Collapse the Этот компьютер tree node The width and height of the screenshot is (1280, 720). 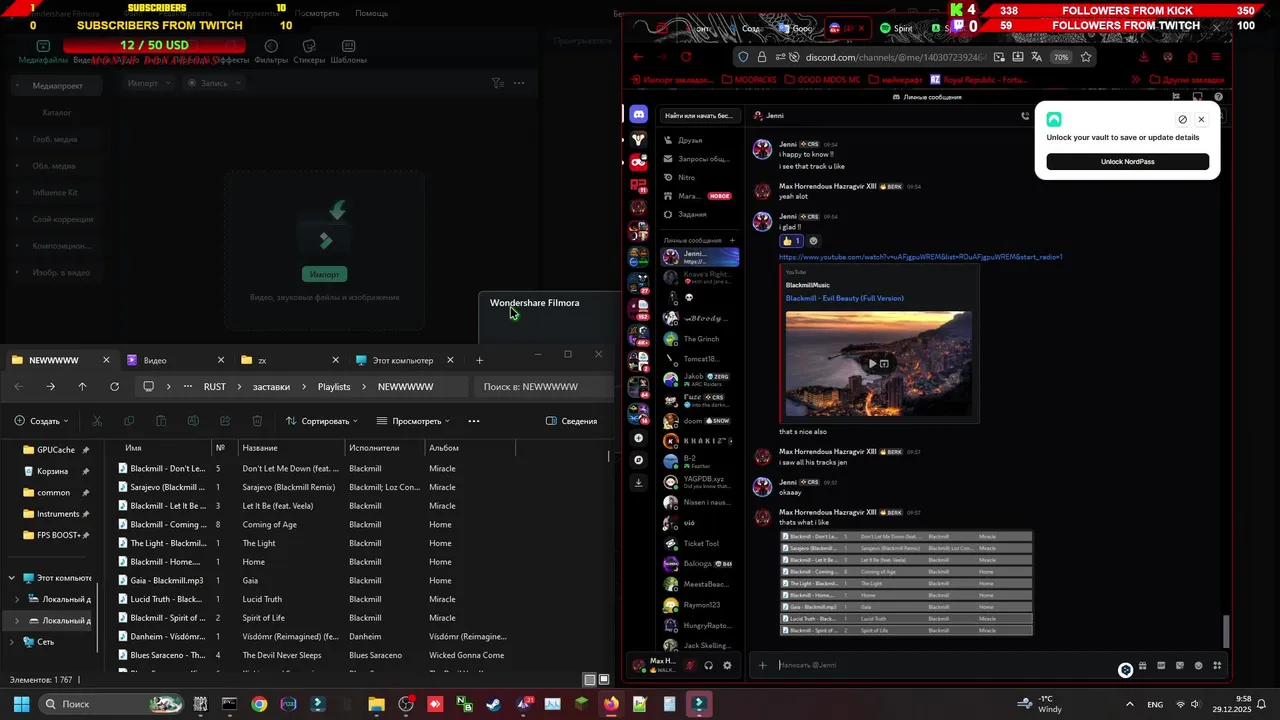click(x=12, y=578)
